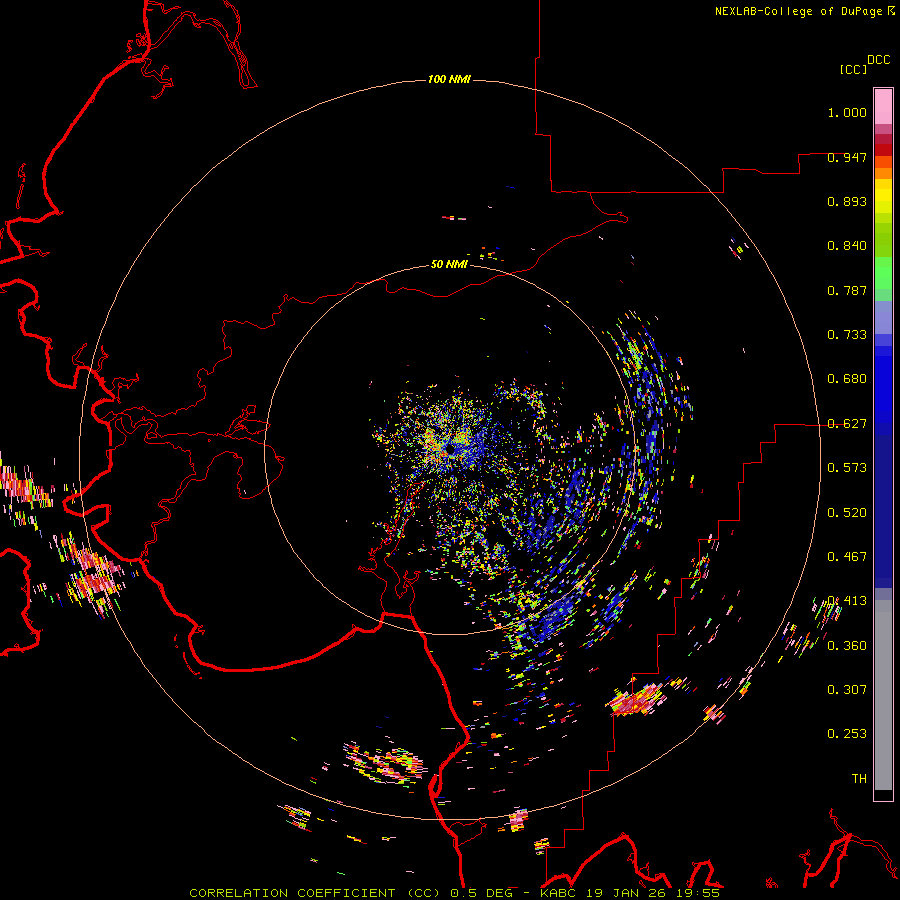This screenshot has height=900, width=900.
Task: Pick the bright green color bar band
Action: coord(883,273)
